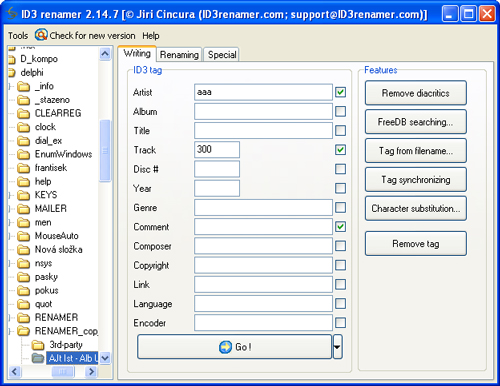The width and height of the screenshot is (500, 386).
Task: Uncheck the Artist checkbox
Action: coord(340,92)
